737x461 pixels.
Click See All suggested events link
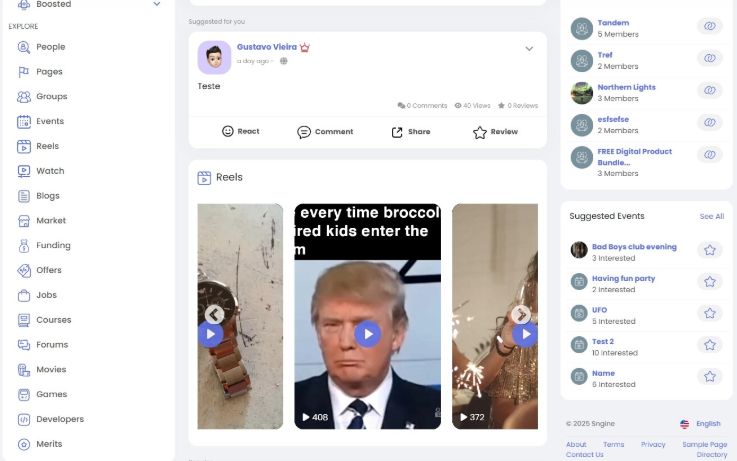(712, 217)
